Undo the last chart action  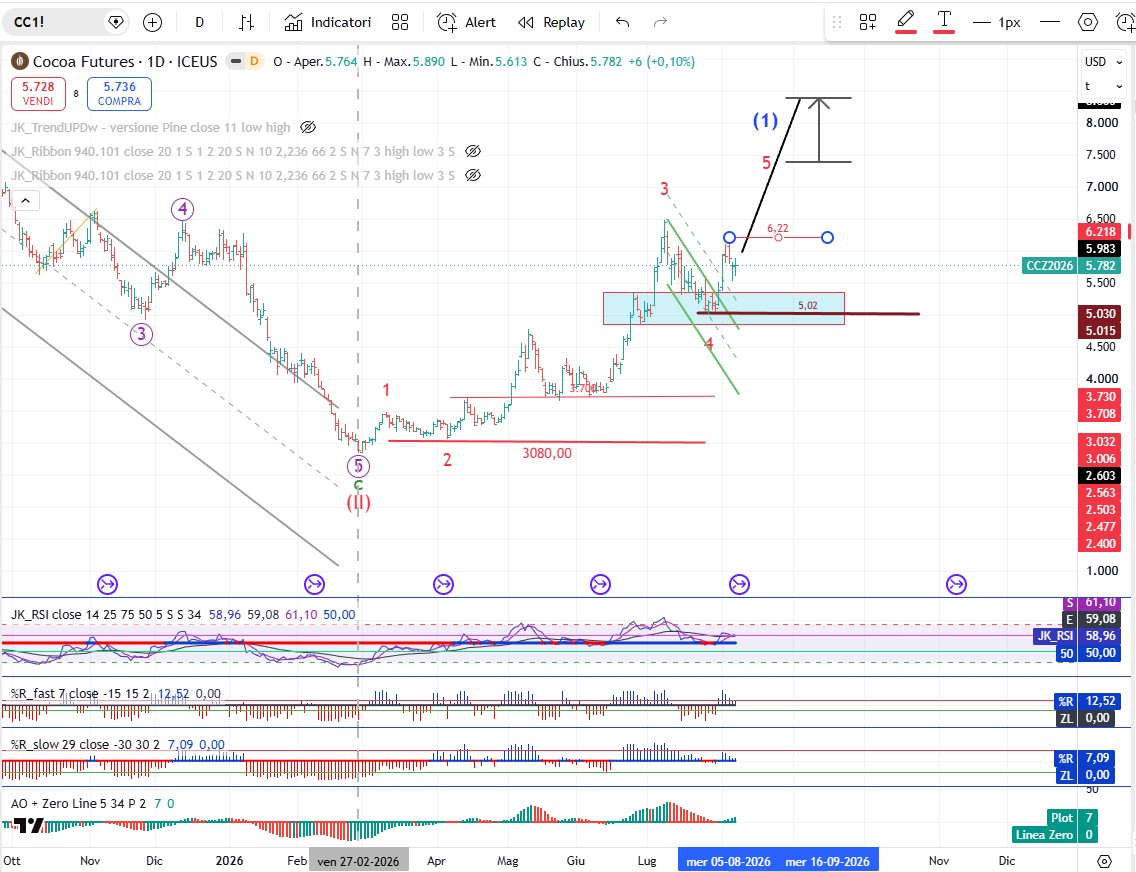[x=622, y=22]
